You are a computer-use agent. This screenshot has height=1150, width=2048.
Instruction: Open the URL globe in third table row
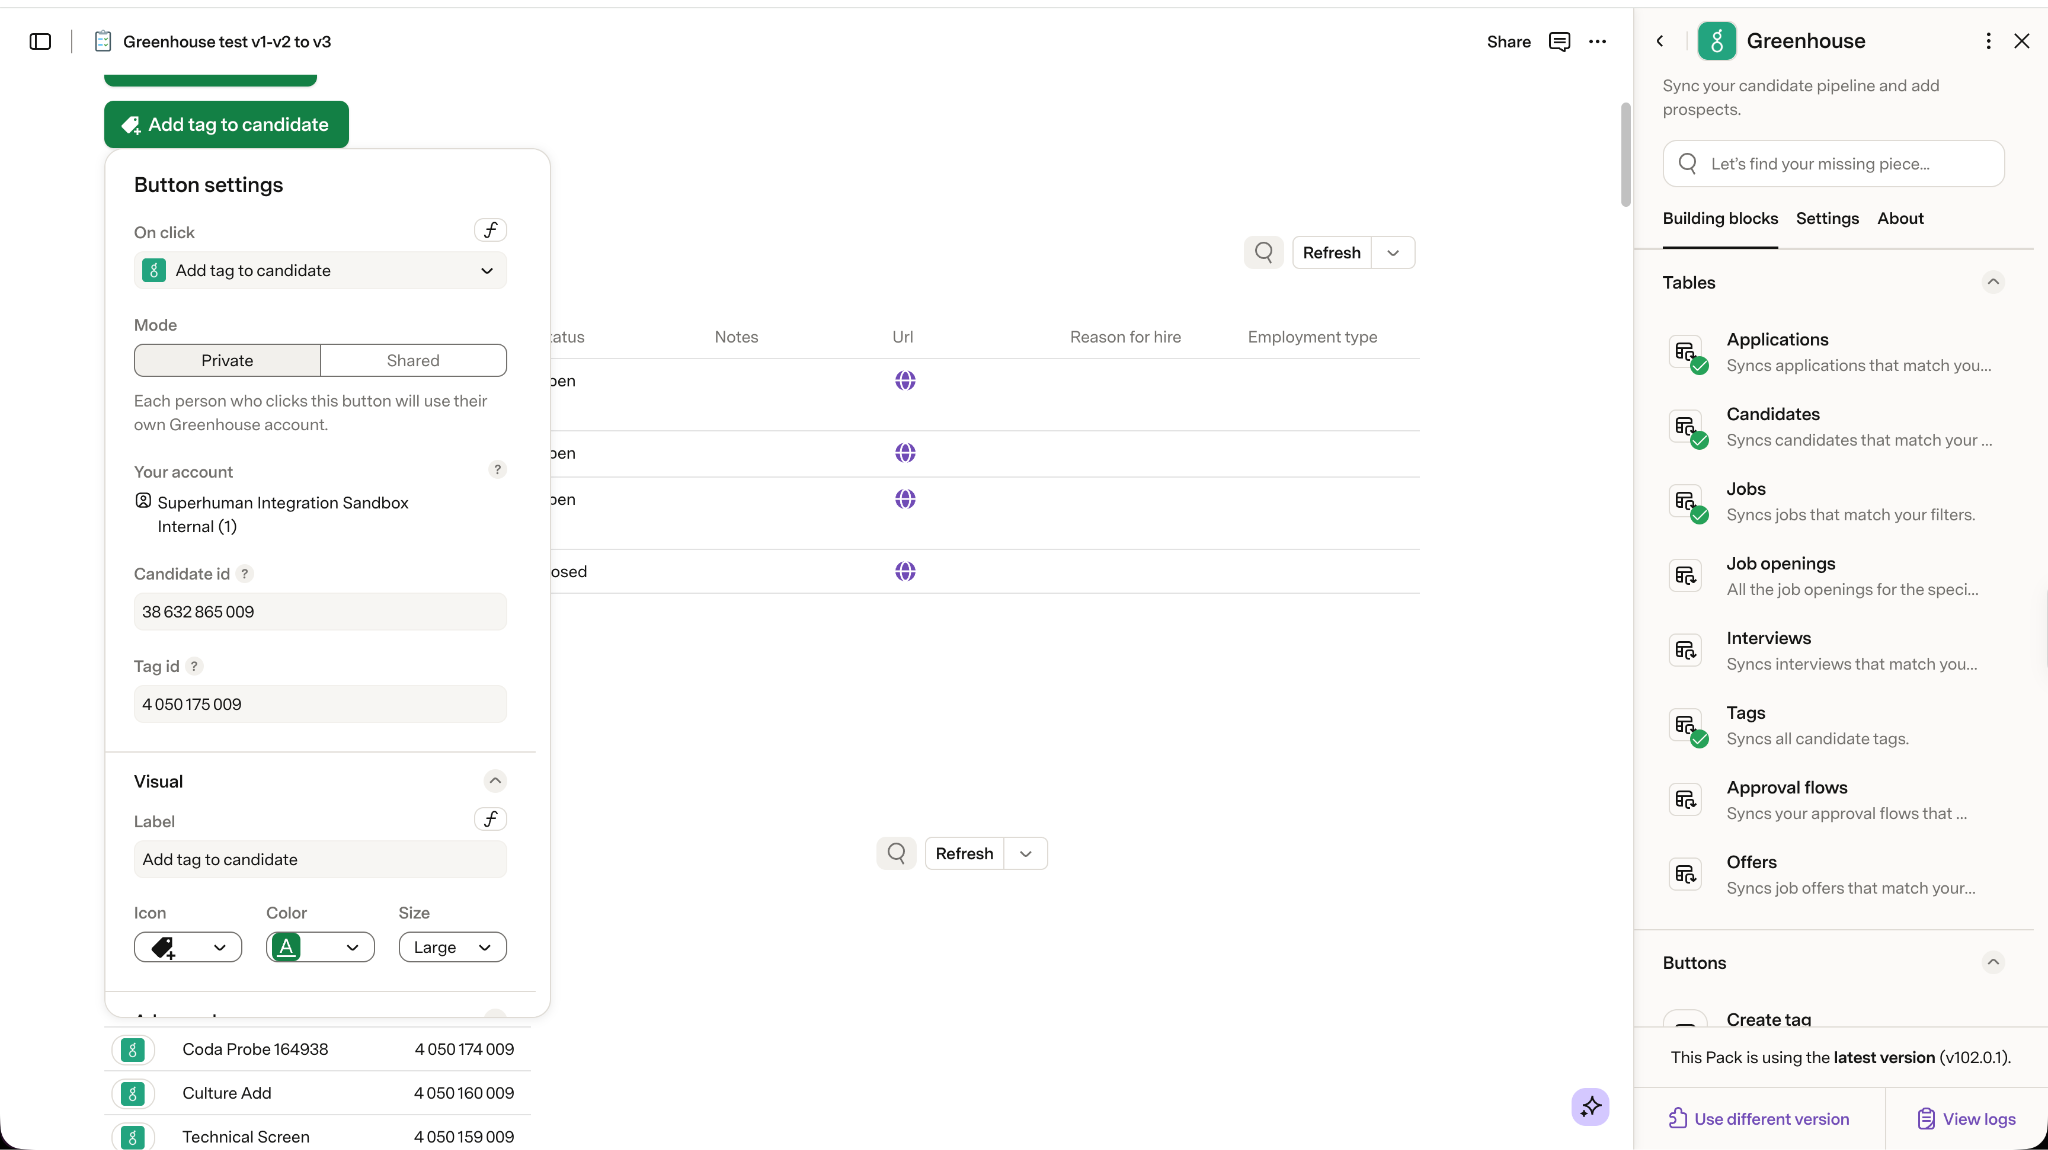(905, 499)
